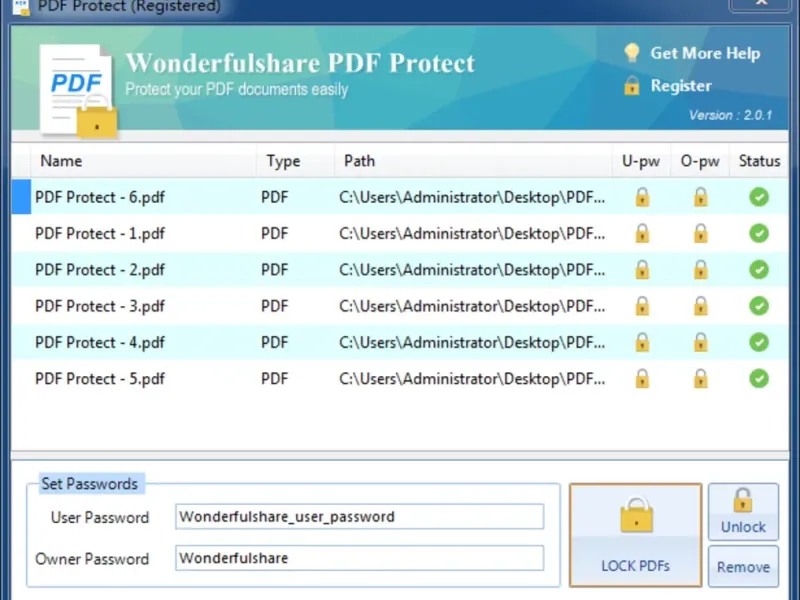
Task: Click the Path column header
Action: [473, 161]
